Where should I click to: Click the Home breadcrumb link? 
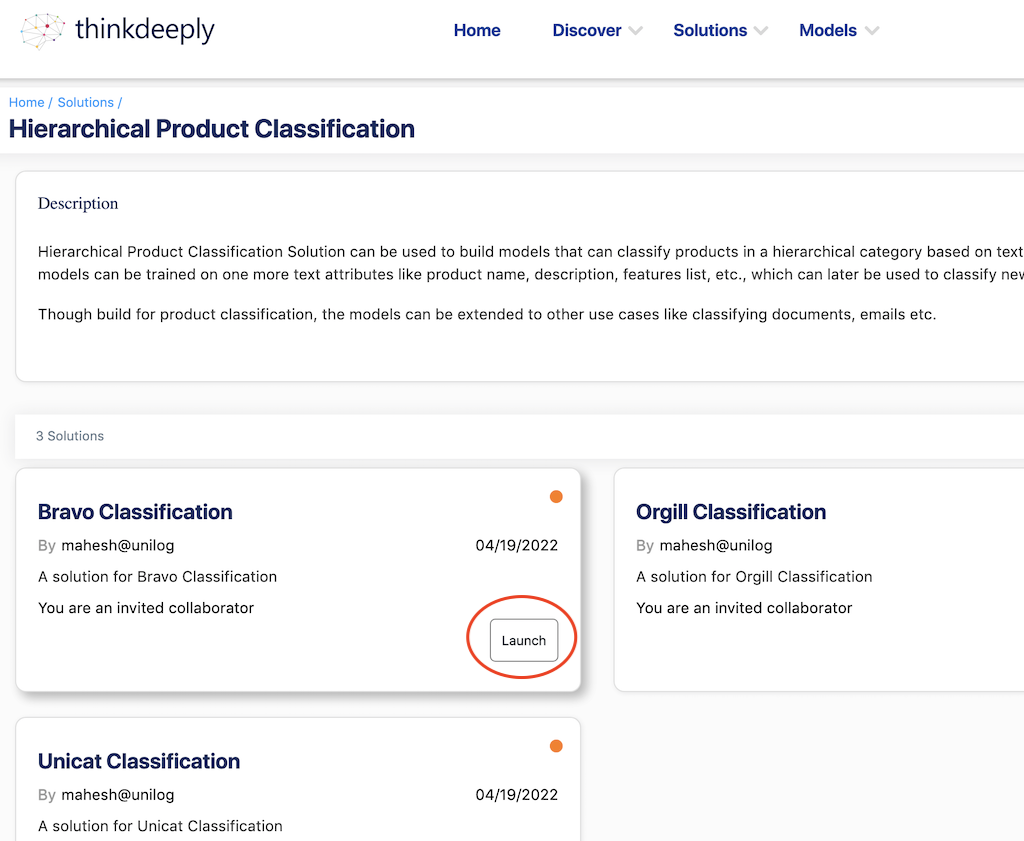[x=27, y=102]
